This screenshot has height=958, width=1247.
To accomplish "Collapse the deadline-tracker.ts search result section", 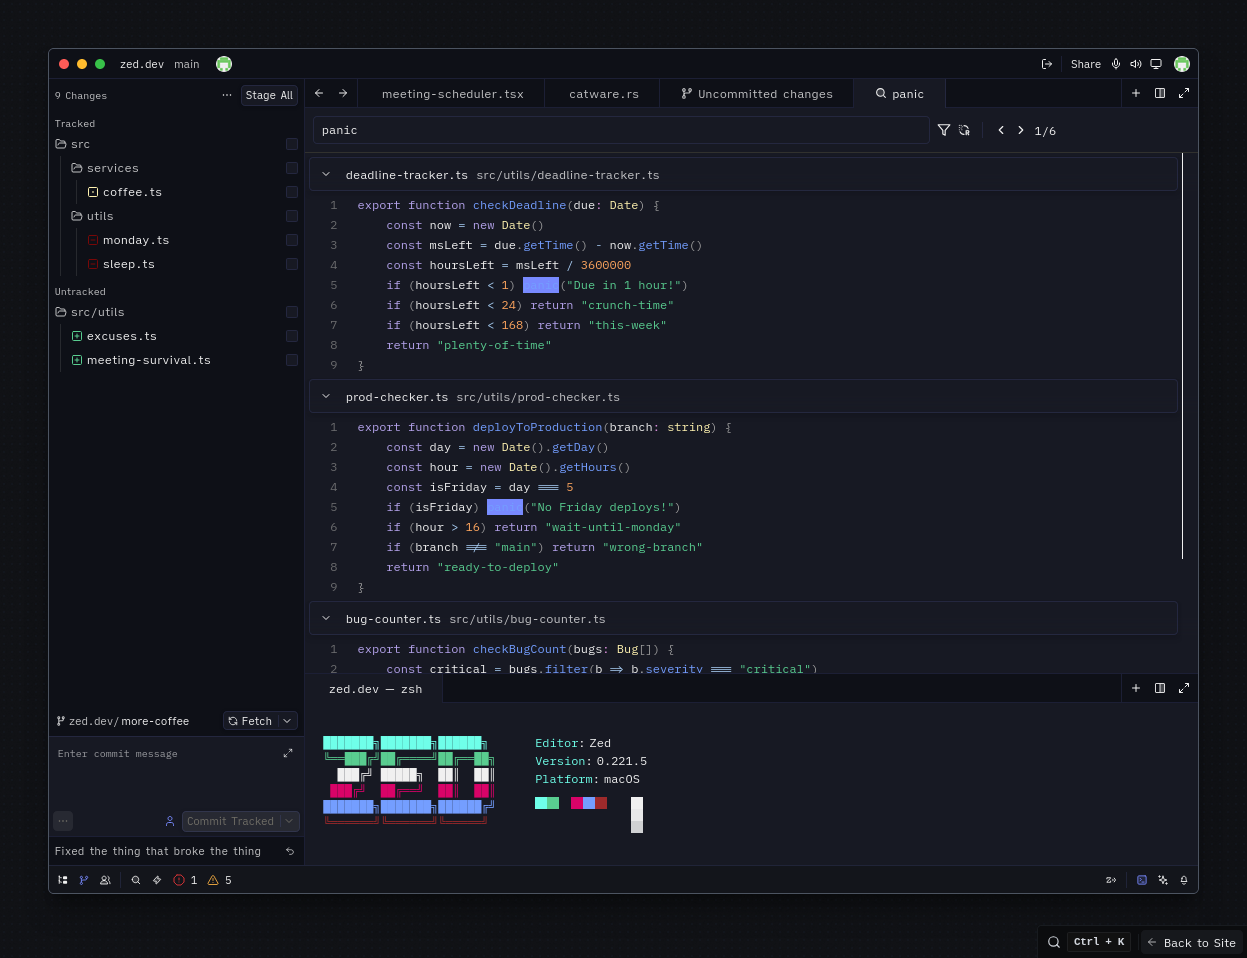I will tap(325, 174).
